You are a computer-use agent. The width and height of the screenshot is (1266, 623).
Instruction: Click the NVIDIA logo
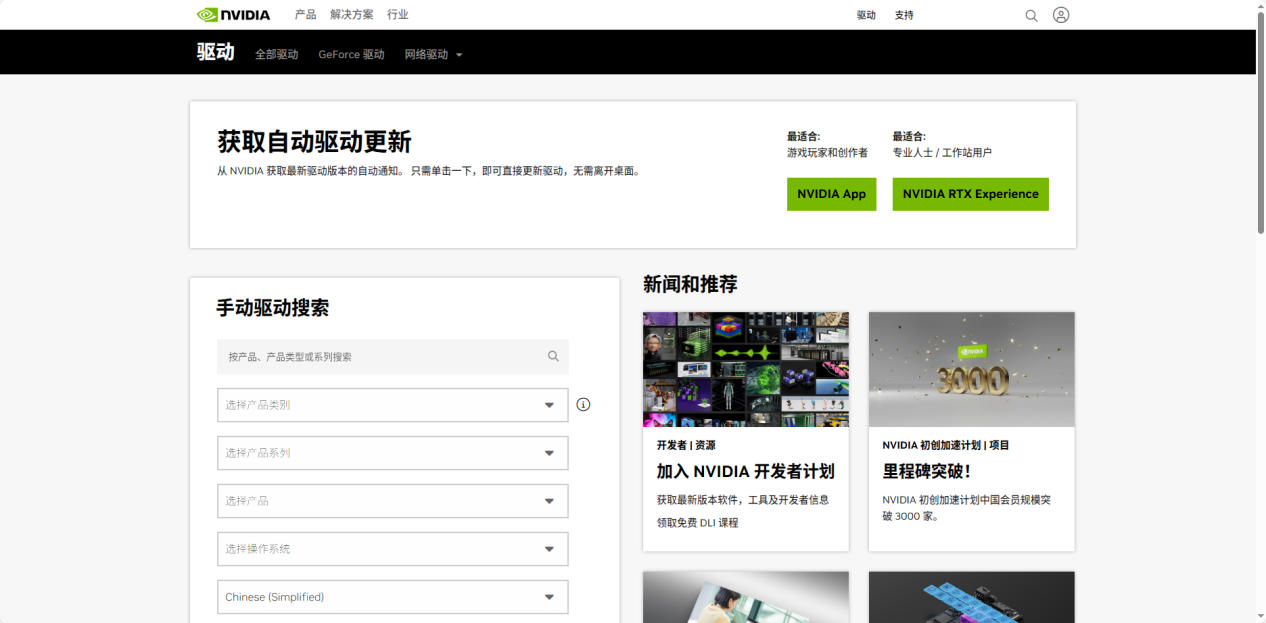coord(234,14)
